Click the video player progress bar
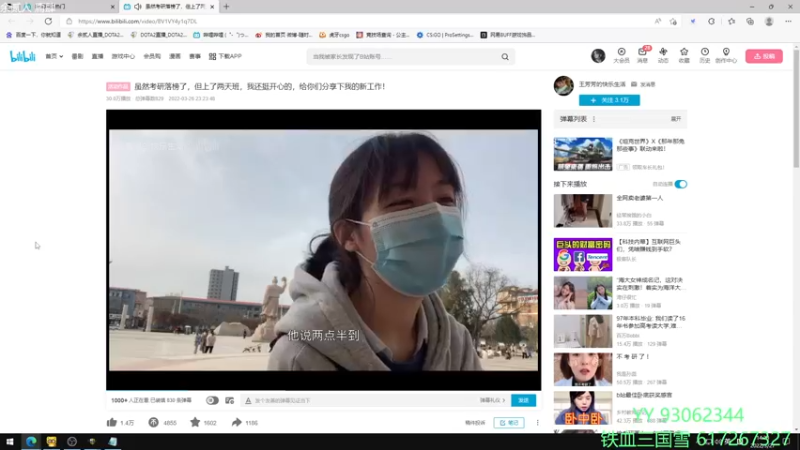The image size is (800, 450). click(x=323, y=390)
